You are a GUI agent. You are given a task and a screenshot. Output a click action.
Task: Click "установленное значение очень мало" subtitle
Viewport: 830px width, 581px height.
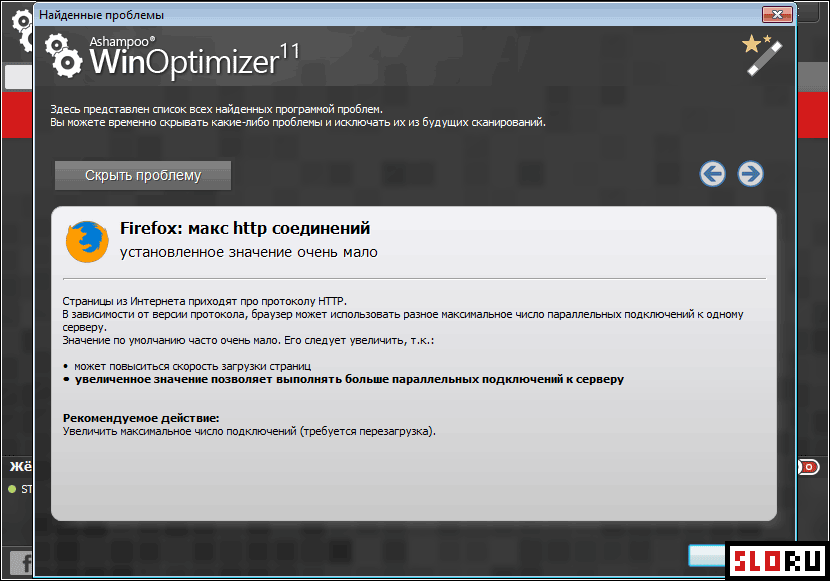click(249, 252)
